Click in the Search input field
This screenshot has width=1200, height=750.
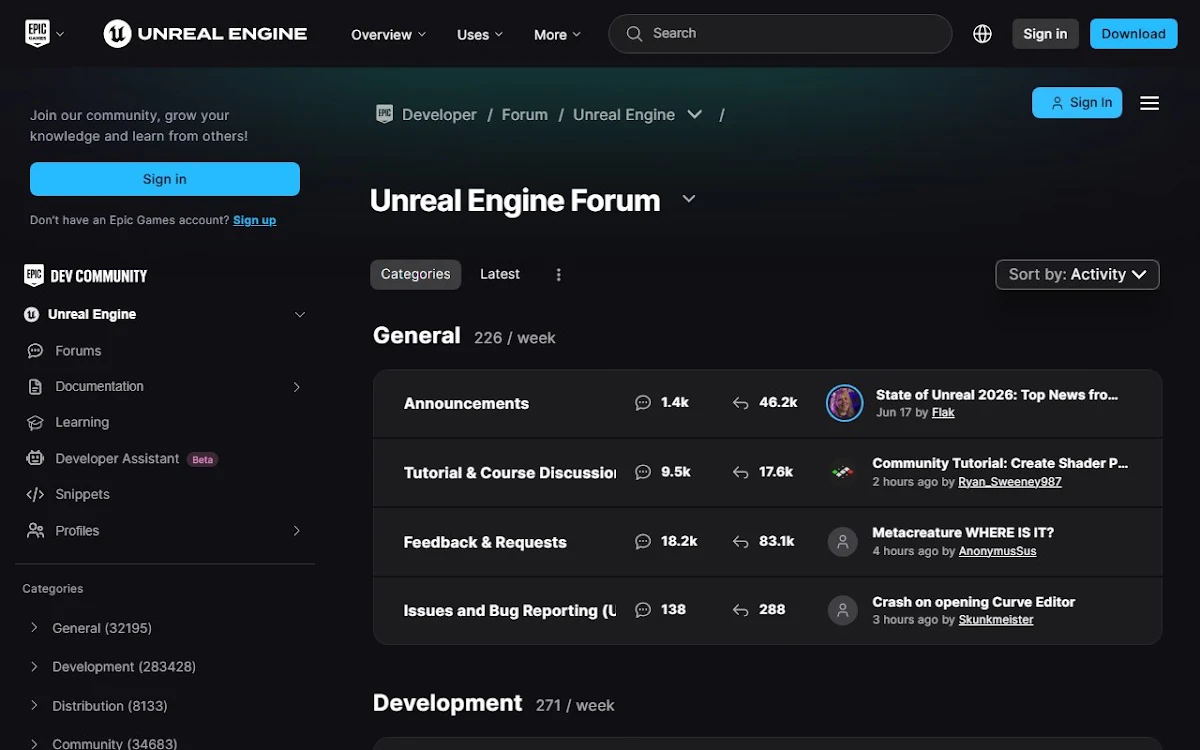(780, 34)
